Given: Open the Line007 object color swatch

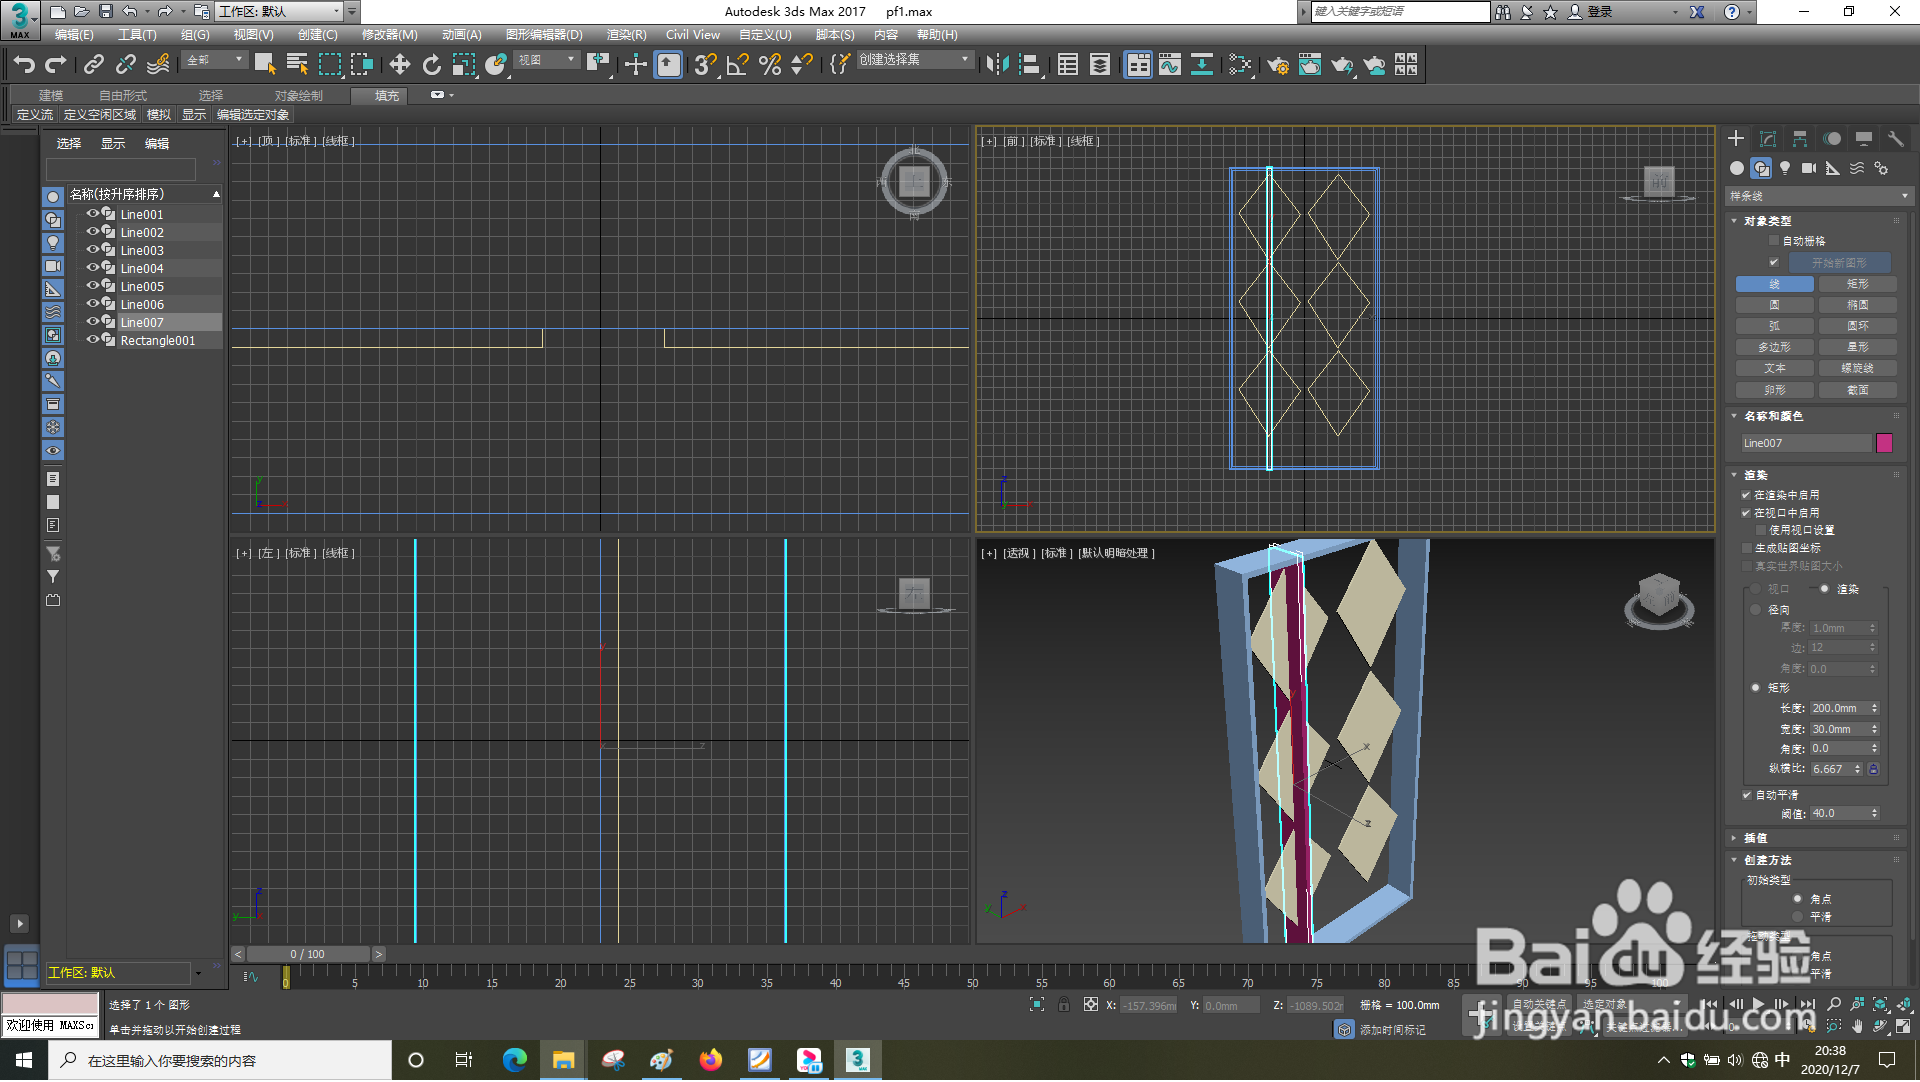Looking at the screenshot, I should coord(1884,443).
